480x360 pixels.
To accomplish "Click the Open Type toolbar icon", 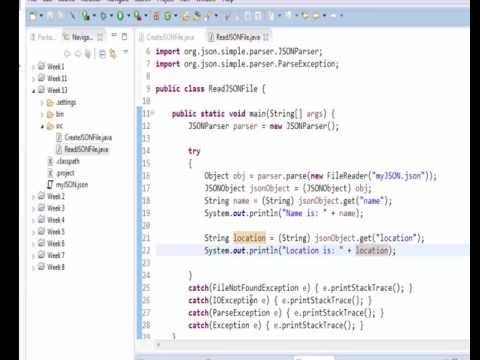I will click(x=186, y=16).
